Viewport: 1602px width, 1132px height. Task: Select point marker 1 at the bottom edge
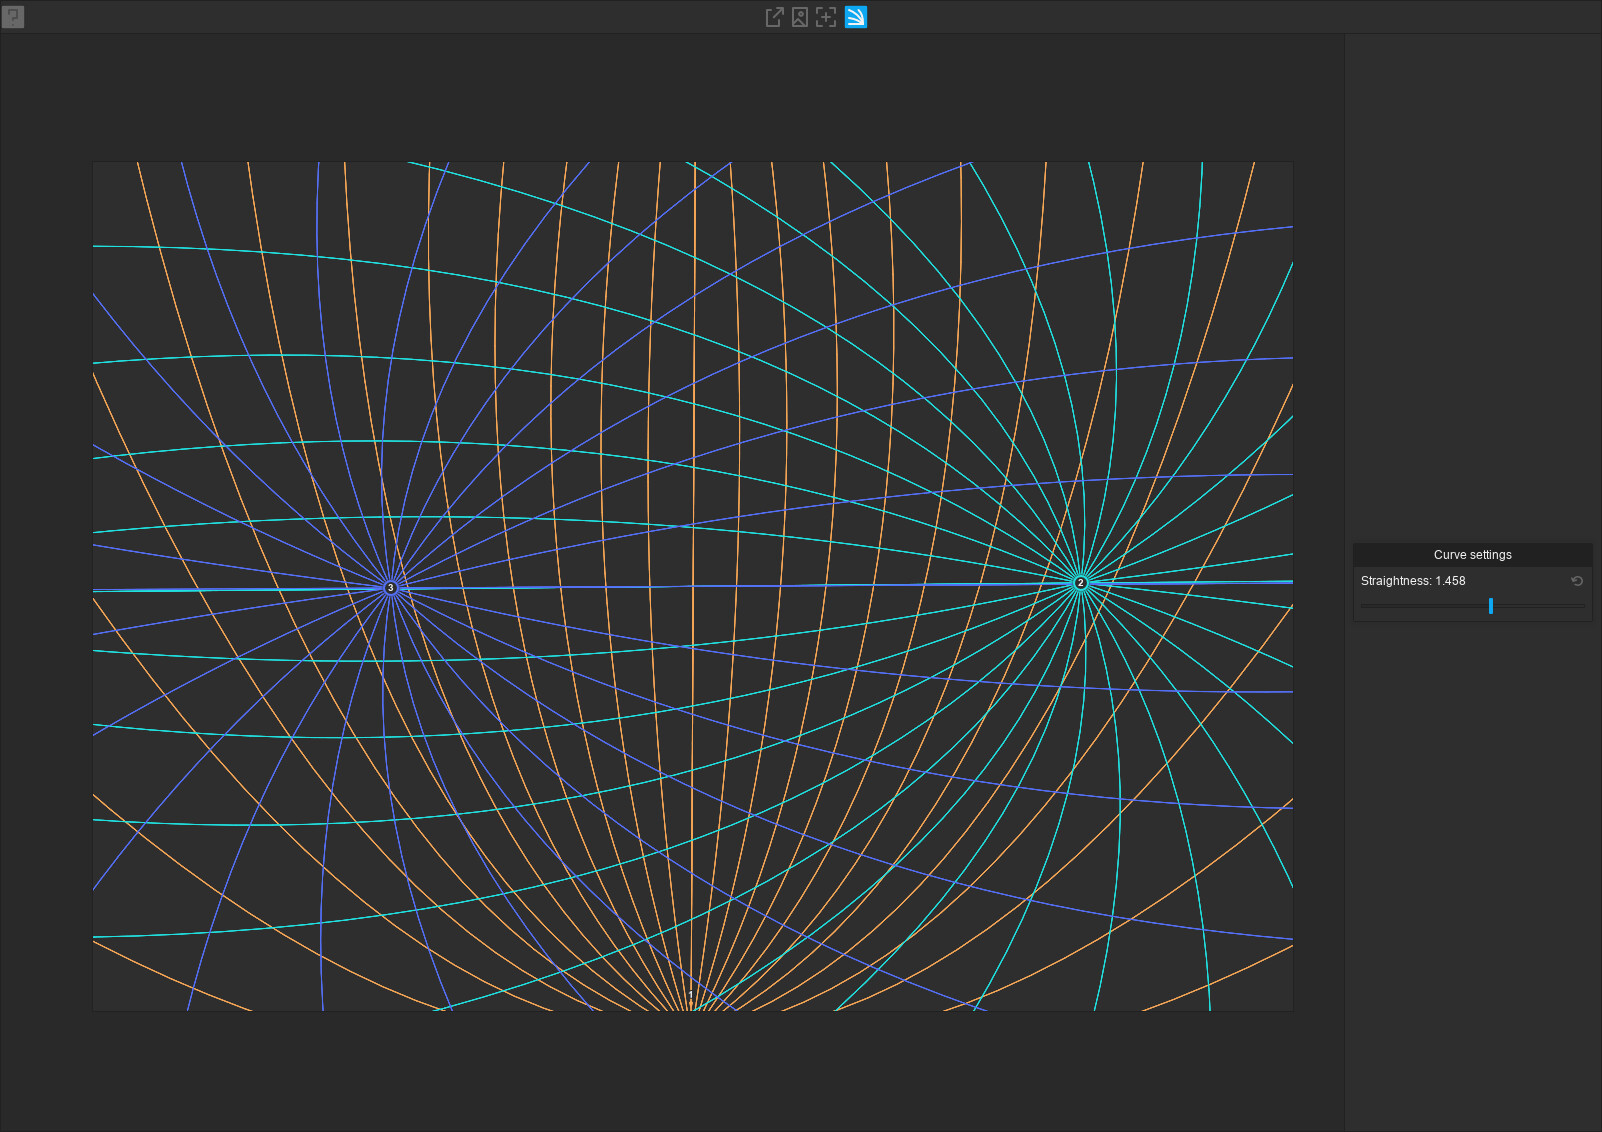(691, 994)
